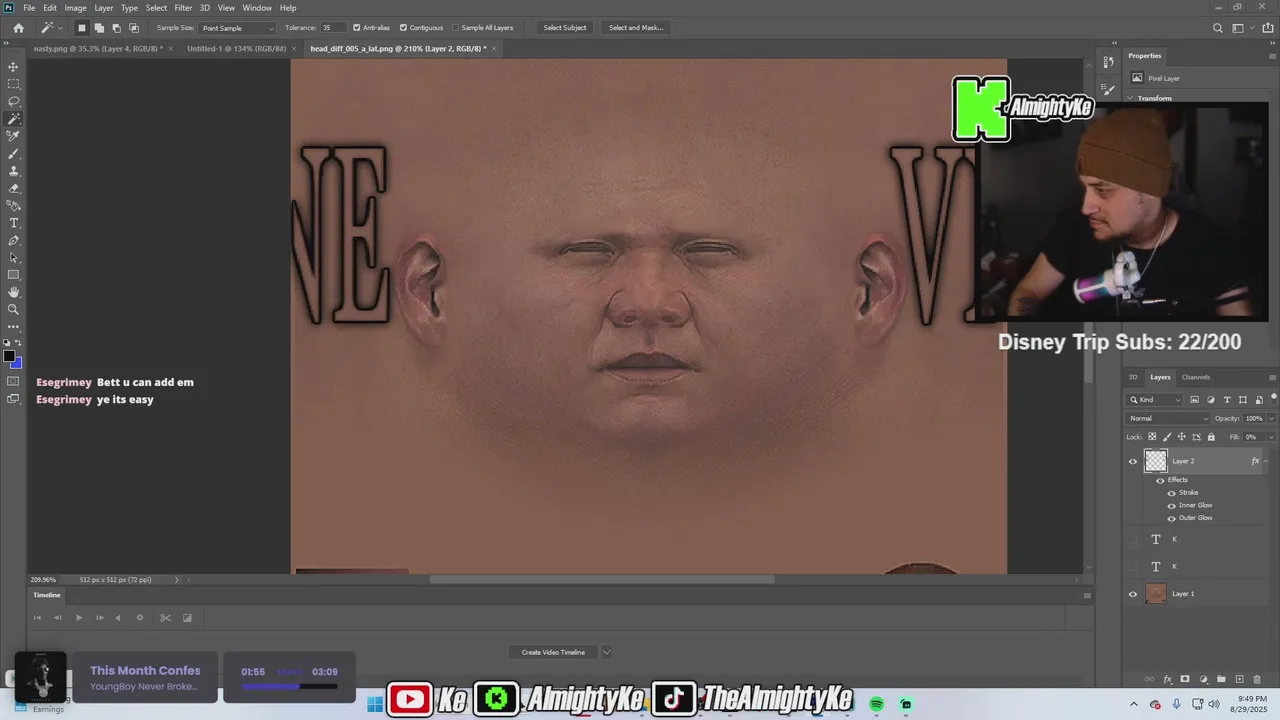
Task: Collapse Layer 2 effects list arrow
Action: pos(1266,461)
